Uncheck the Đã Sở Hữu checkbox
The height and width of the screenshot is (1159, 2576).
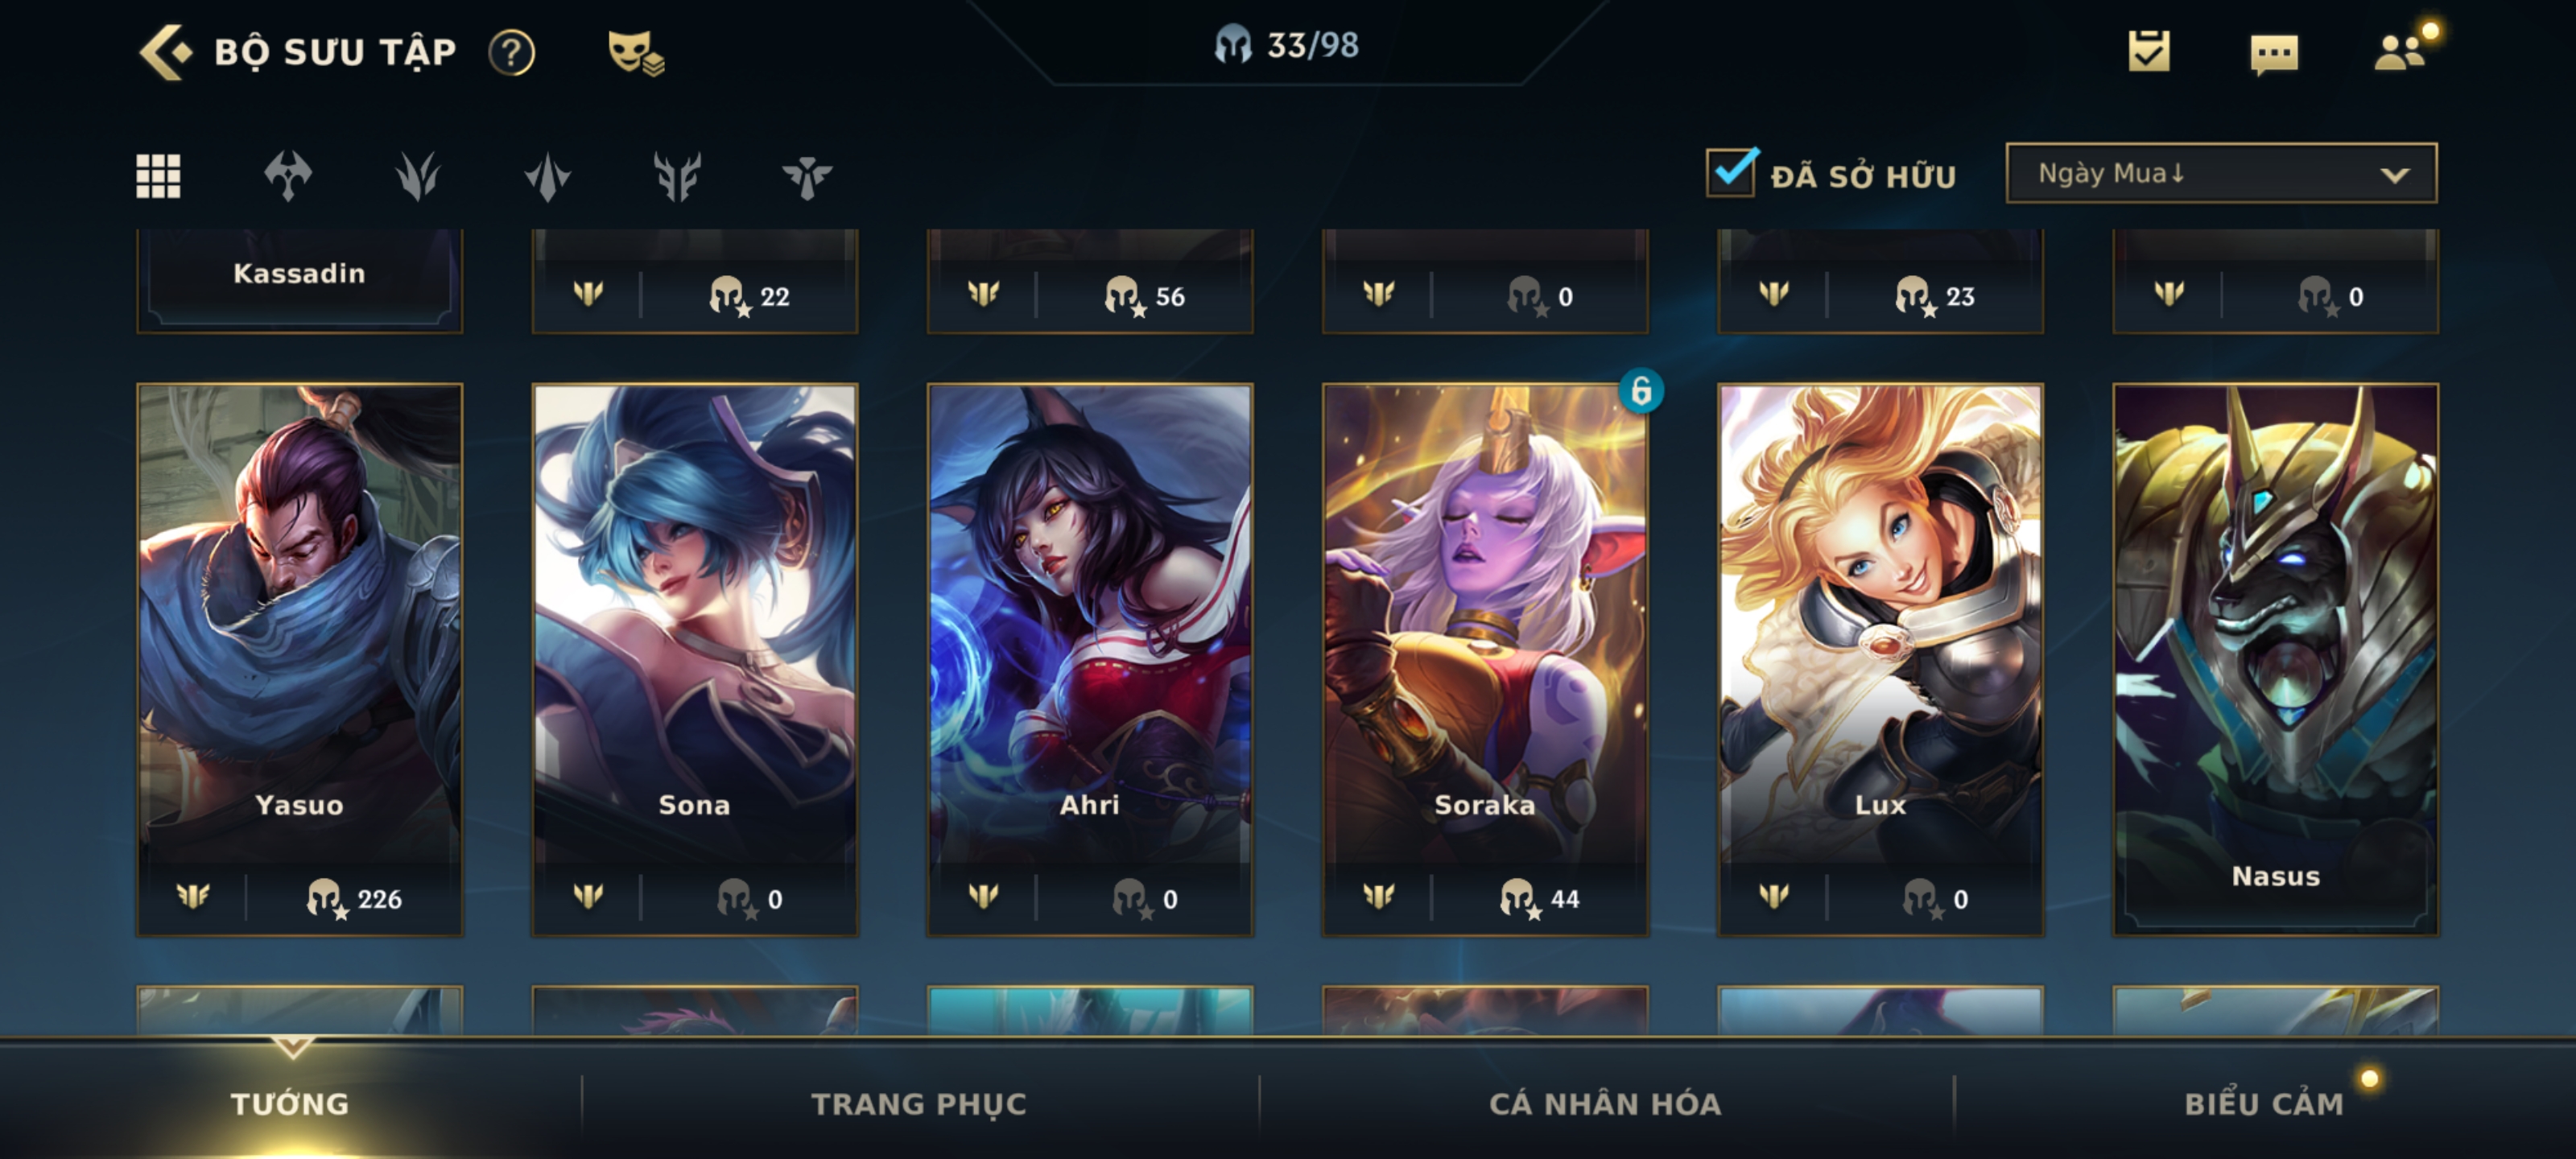coord(1732,172)
